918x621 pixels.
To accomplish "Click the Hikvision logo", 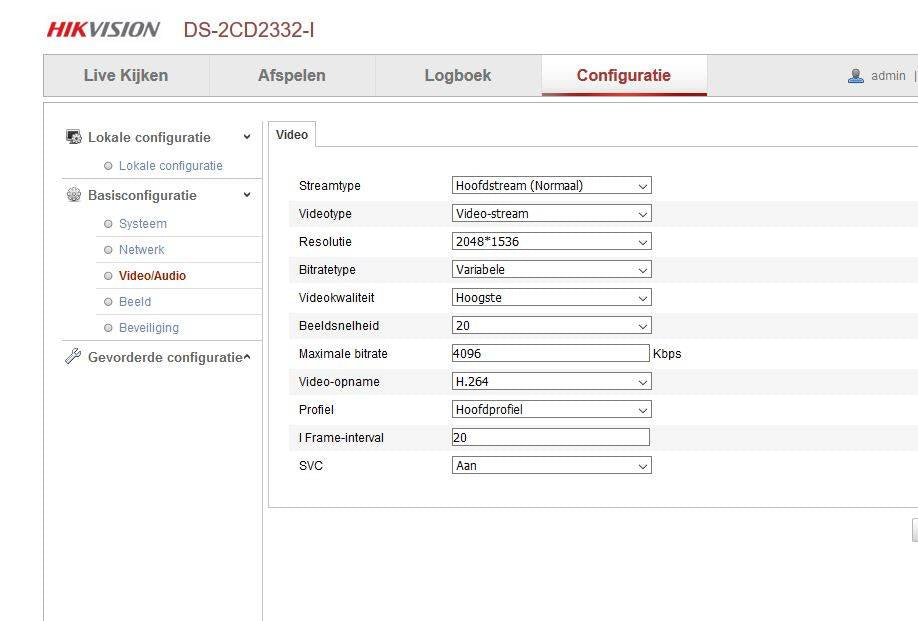I will pos(103,30).
